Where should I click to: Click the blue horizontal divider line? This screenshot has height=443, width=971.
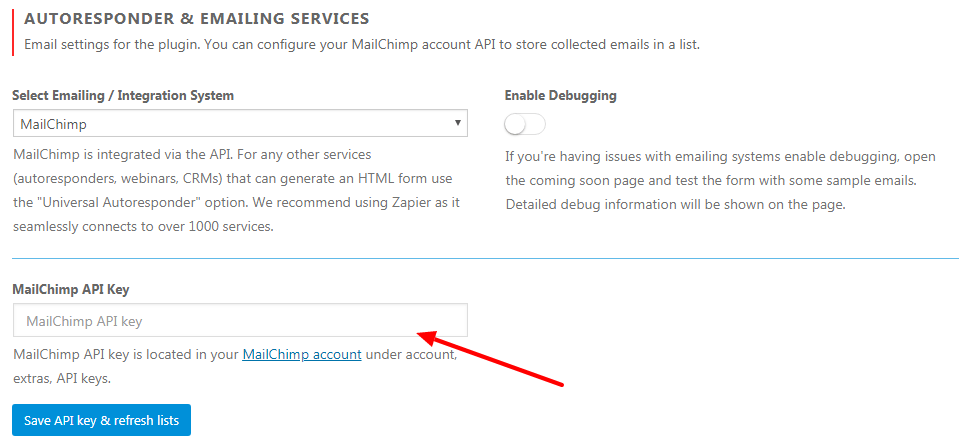point(486,258)
